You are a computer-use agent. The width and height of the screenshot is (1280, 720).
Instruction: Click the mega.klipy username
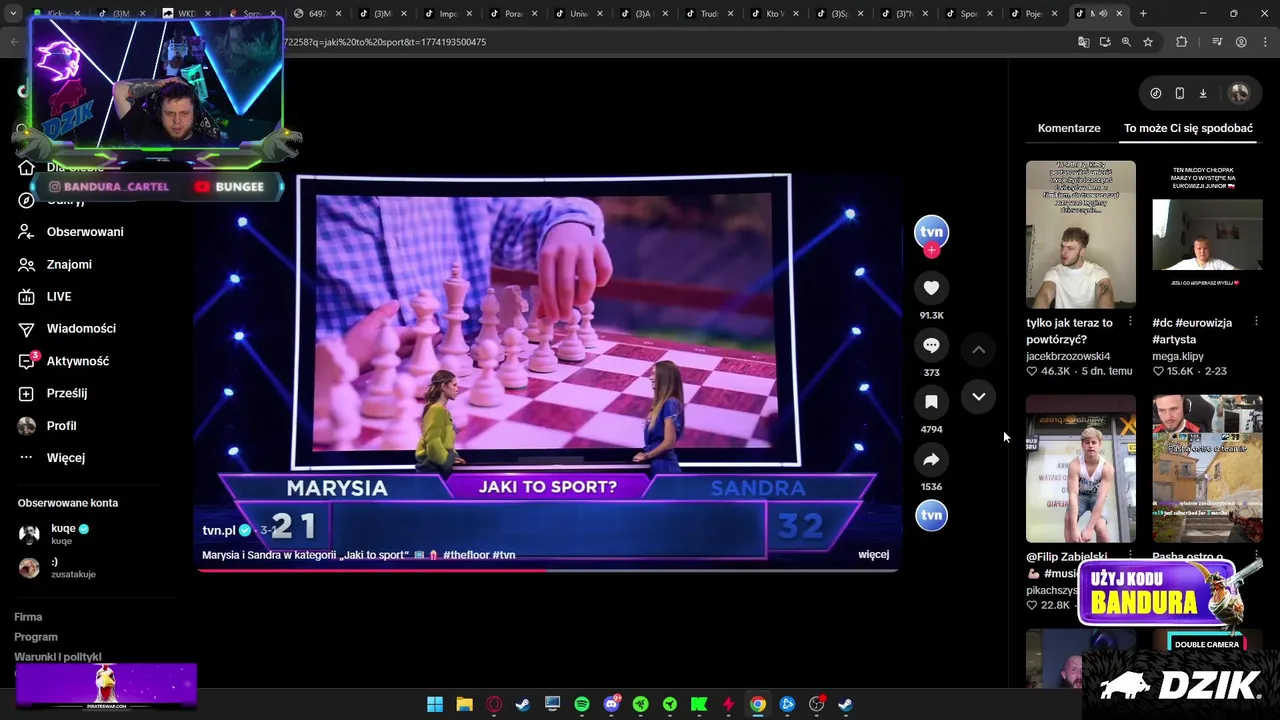(x=1178, y=356)
